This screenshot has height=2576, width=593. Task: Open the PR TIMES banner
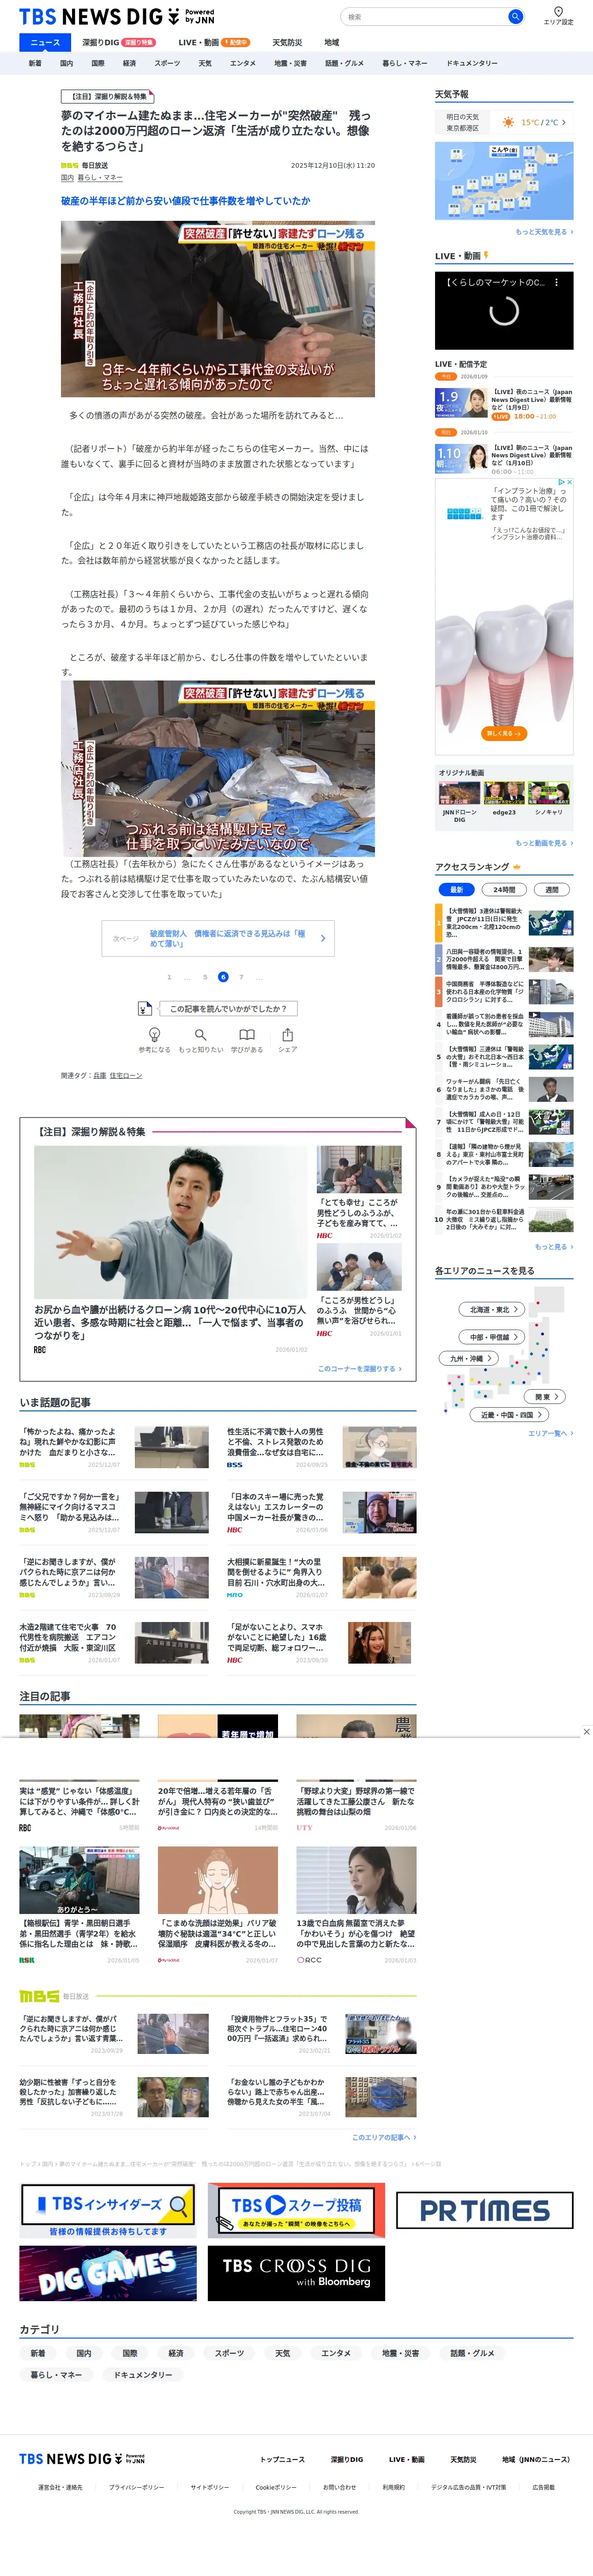485,2210
